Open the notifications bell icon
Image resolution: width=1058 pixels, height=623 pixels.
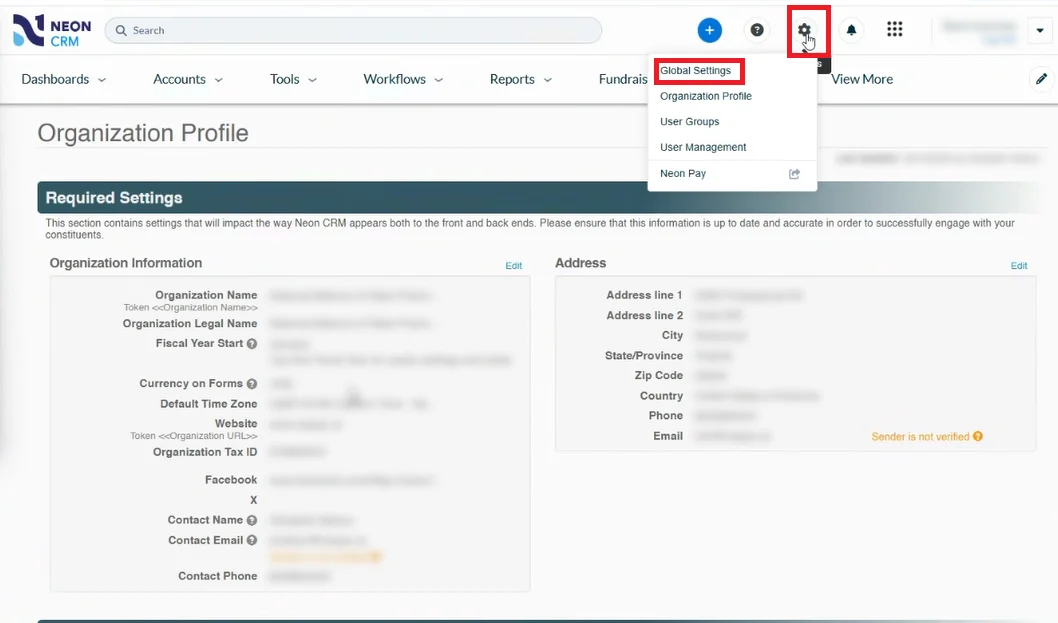click(851, 30)
